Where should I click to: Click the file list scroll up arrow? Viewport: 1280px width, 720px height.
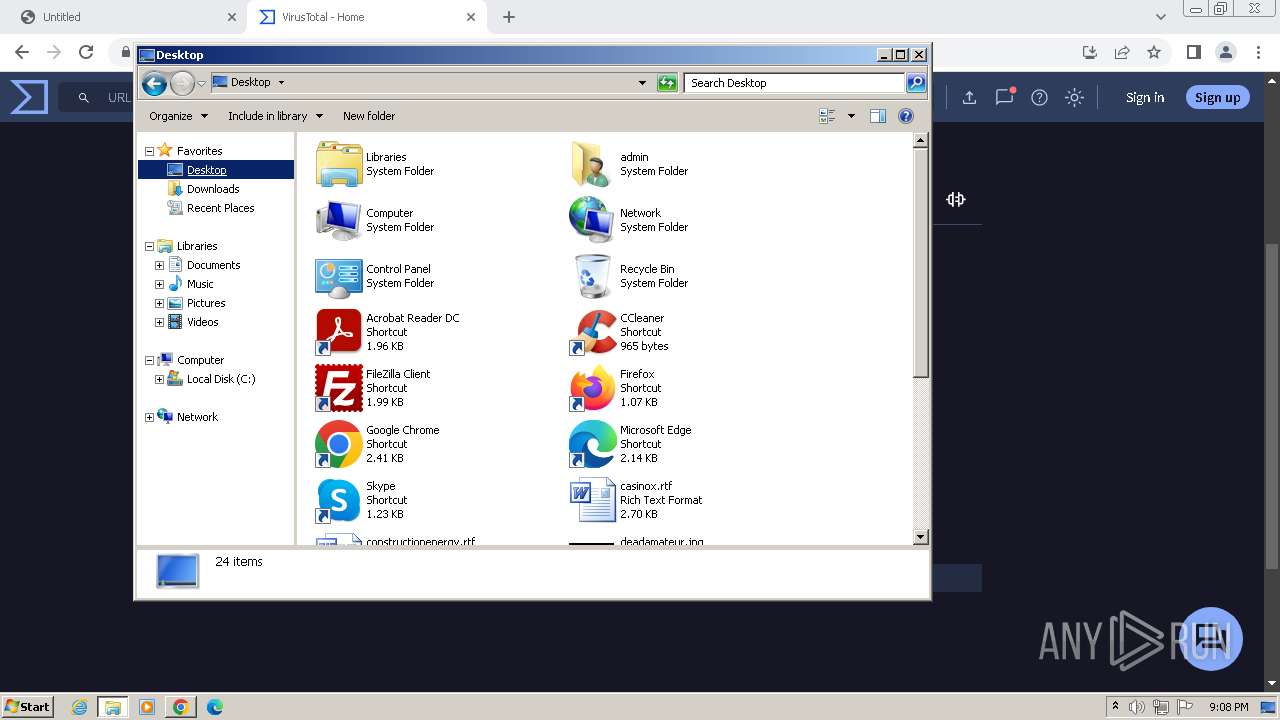921,141
